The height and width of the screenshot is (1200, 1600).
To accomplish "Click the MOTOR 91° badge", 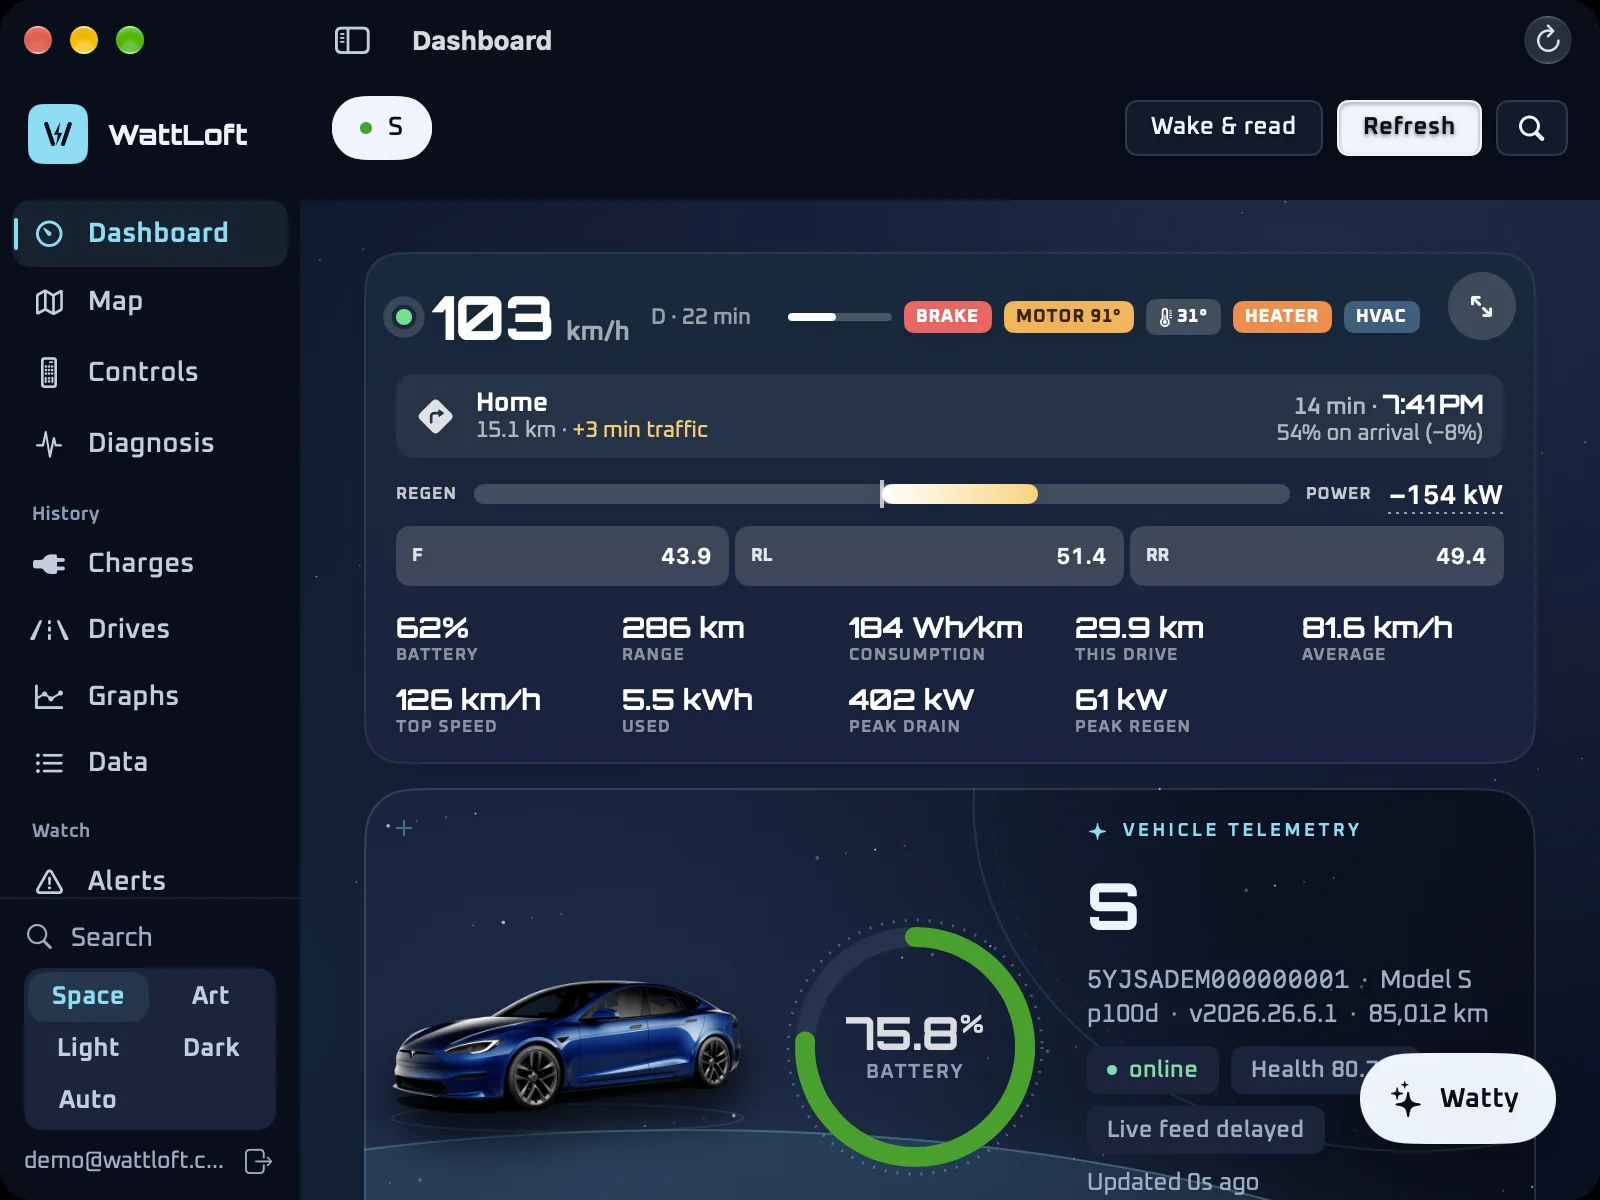I will click(x=1068, y=316).
